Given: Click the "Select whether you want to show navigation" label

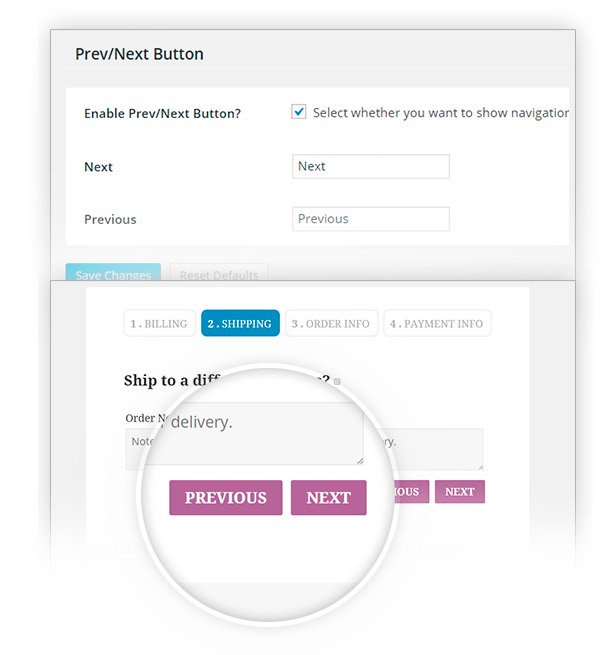Looking at the screenshot, I should click(440, 113).
